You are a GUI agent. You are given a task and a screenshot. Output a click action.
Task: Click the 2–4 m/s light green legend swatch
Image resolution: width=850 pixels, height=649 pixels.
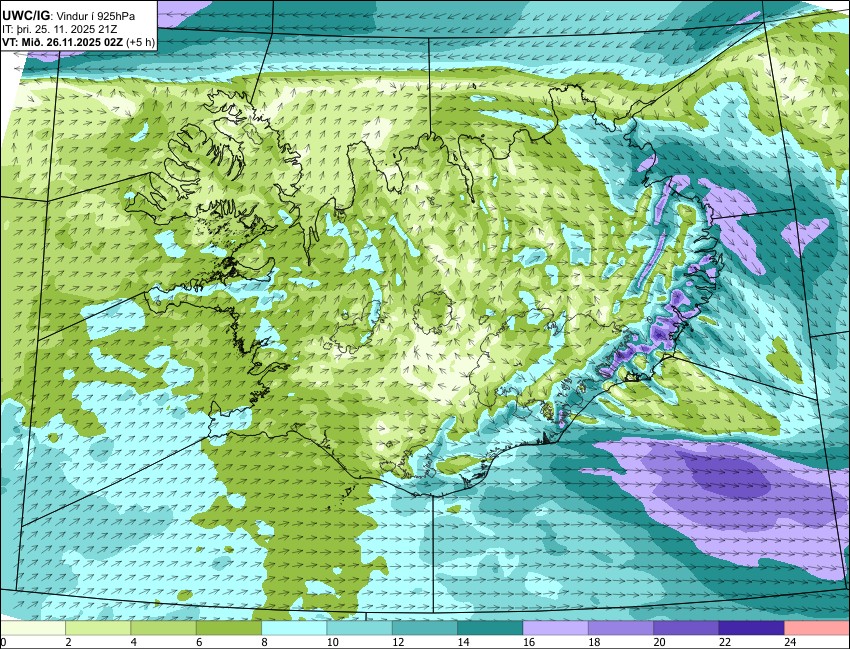pyautogui.click(x=98, y=628)
